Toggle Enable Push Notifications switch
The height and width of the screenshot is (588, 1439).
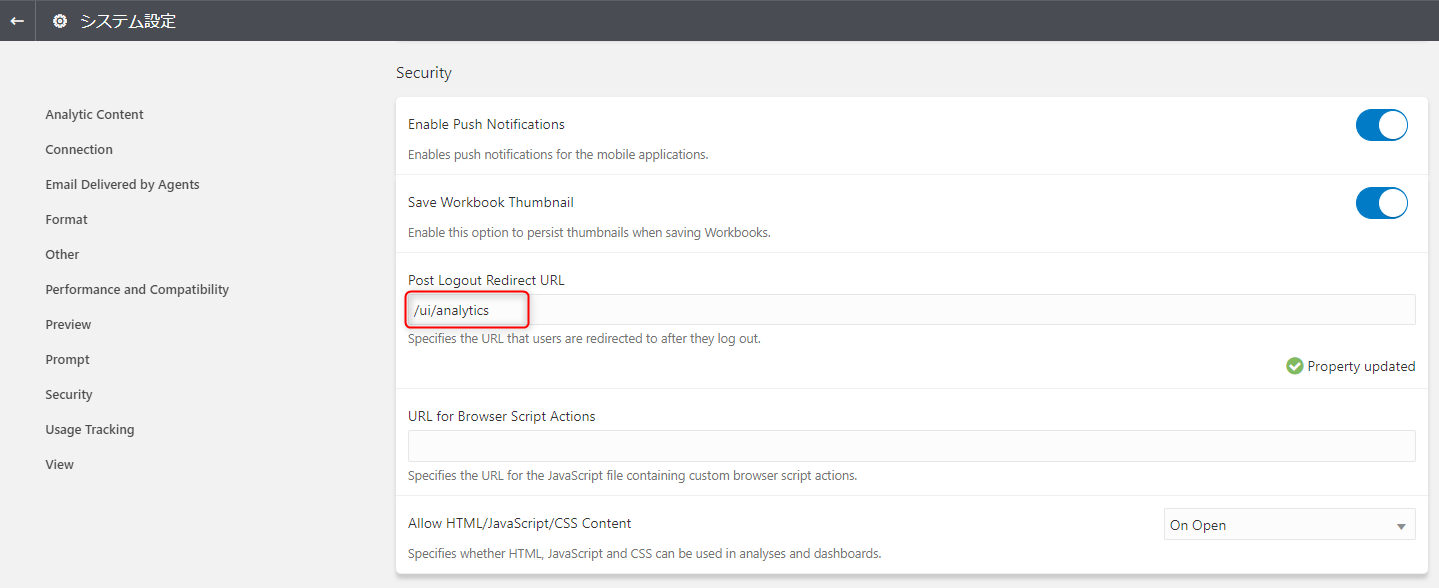(x=1382, y=125)
